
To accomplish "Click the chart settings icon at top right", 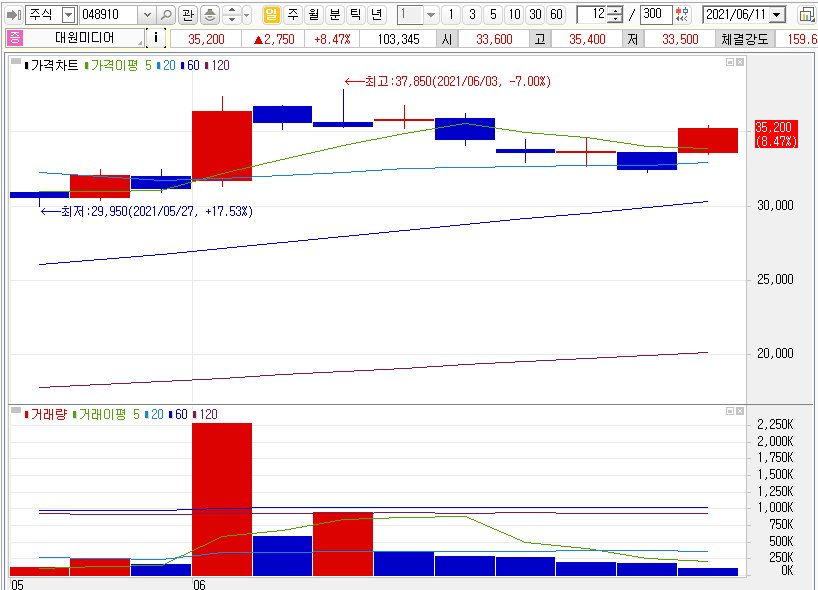I will point(807,15).
